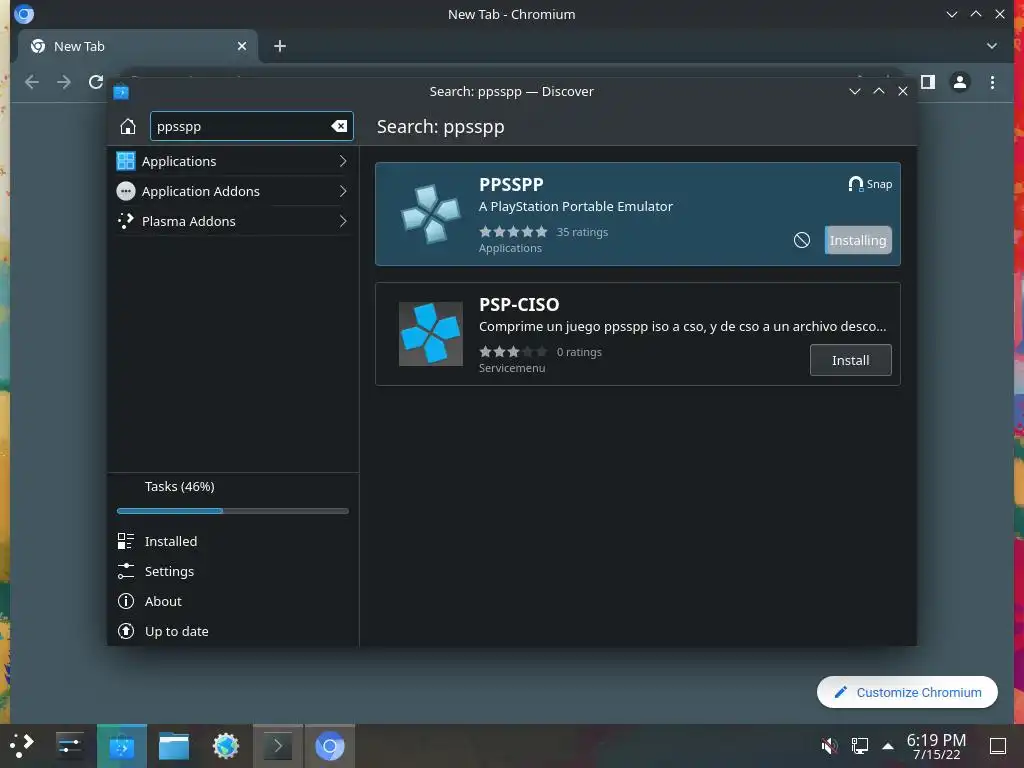Click Chromium in the taskbar
Viewport: 1024px width, 768px height.
[330, 746]
